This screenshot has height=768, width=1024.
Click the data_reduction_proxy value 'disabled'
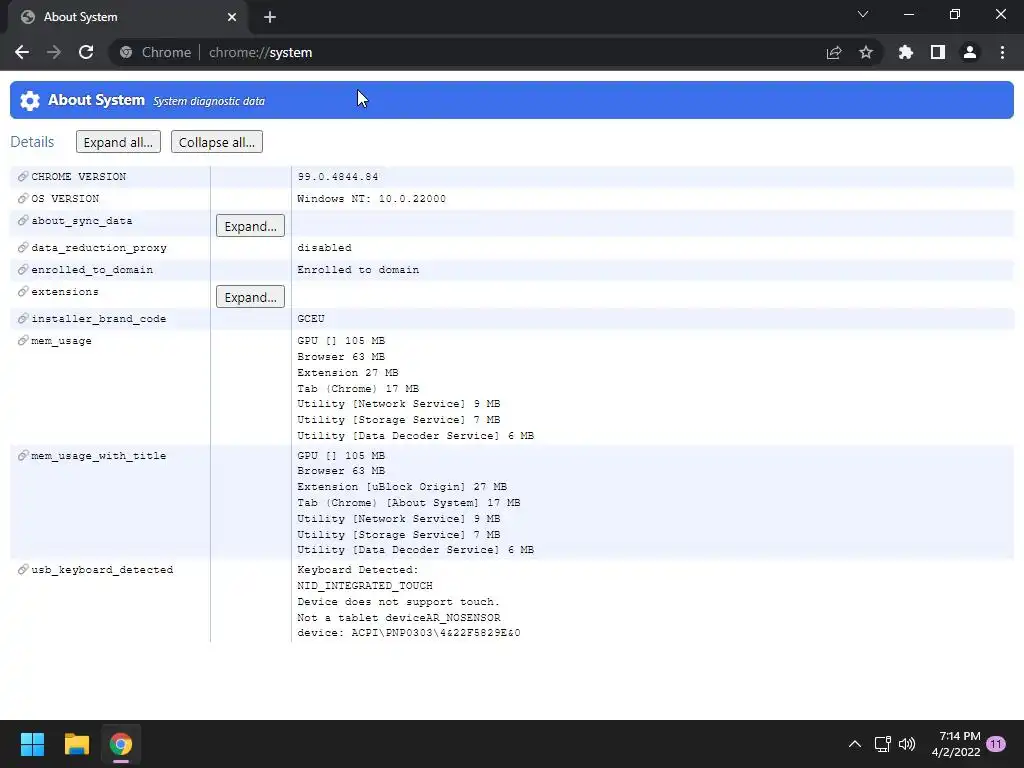(325, 248)
